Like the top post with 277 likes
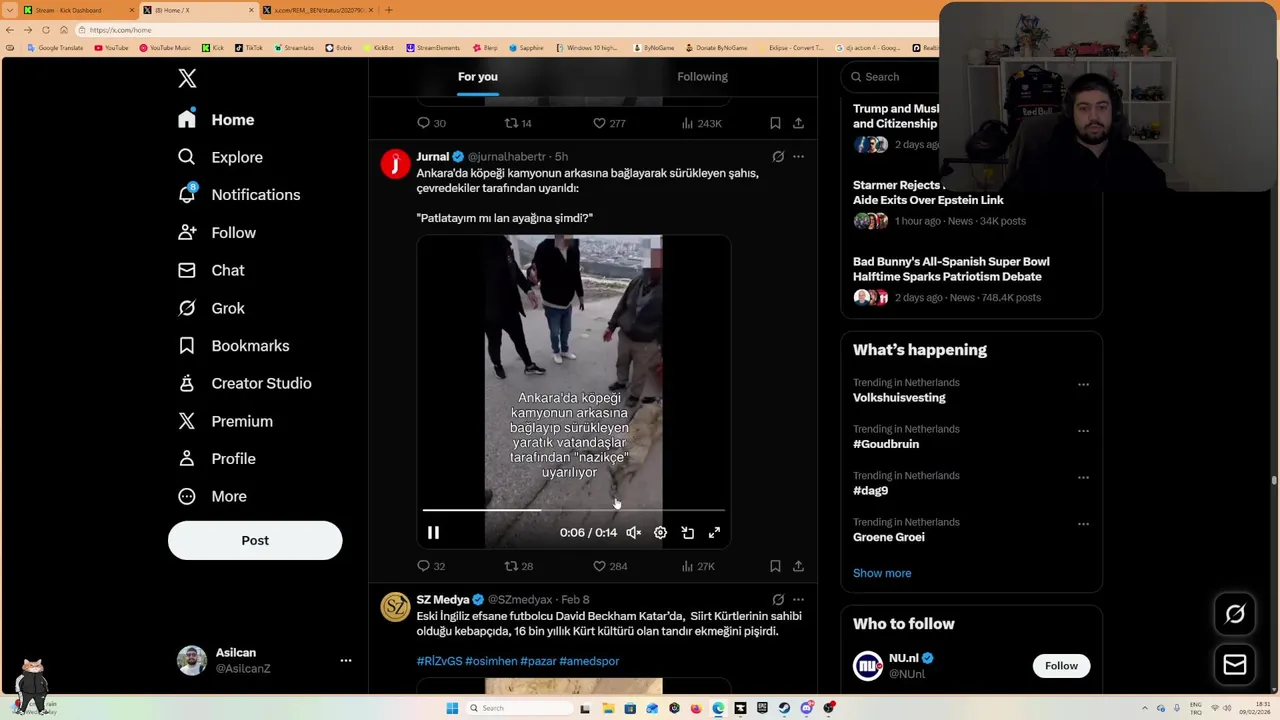 click(x=609, y=123)
